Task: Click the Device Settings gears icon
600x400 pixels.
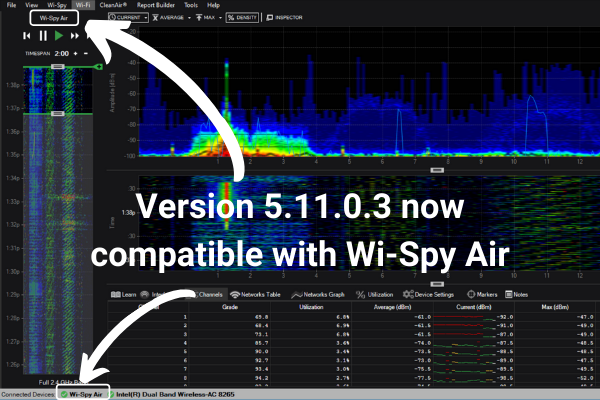Action: [408, 294]
